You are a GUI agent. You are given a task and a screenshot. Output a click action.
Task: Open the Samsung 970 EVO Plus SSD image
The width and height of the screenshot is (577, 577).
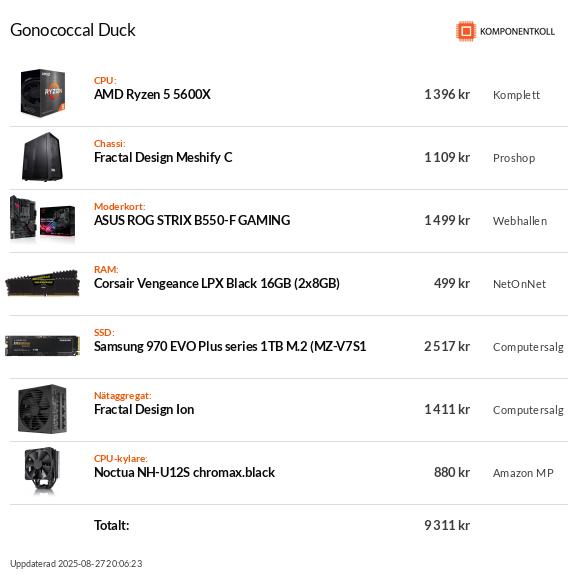(x=42, y=346)
